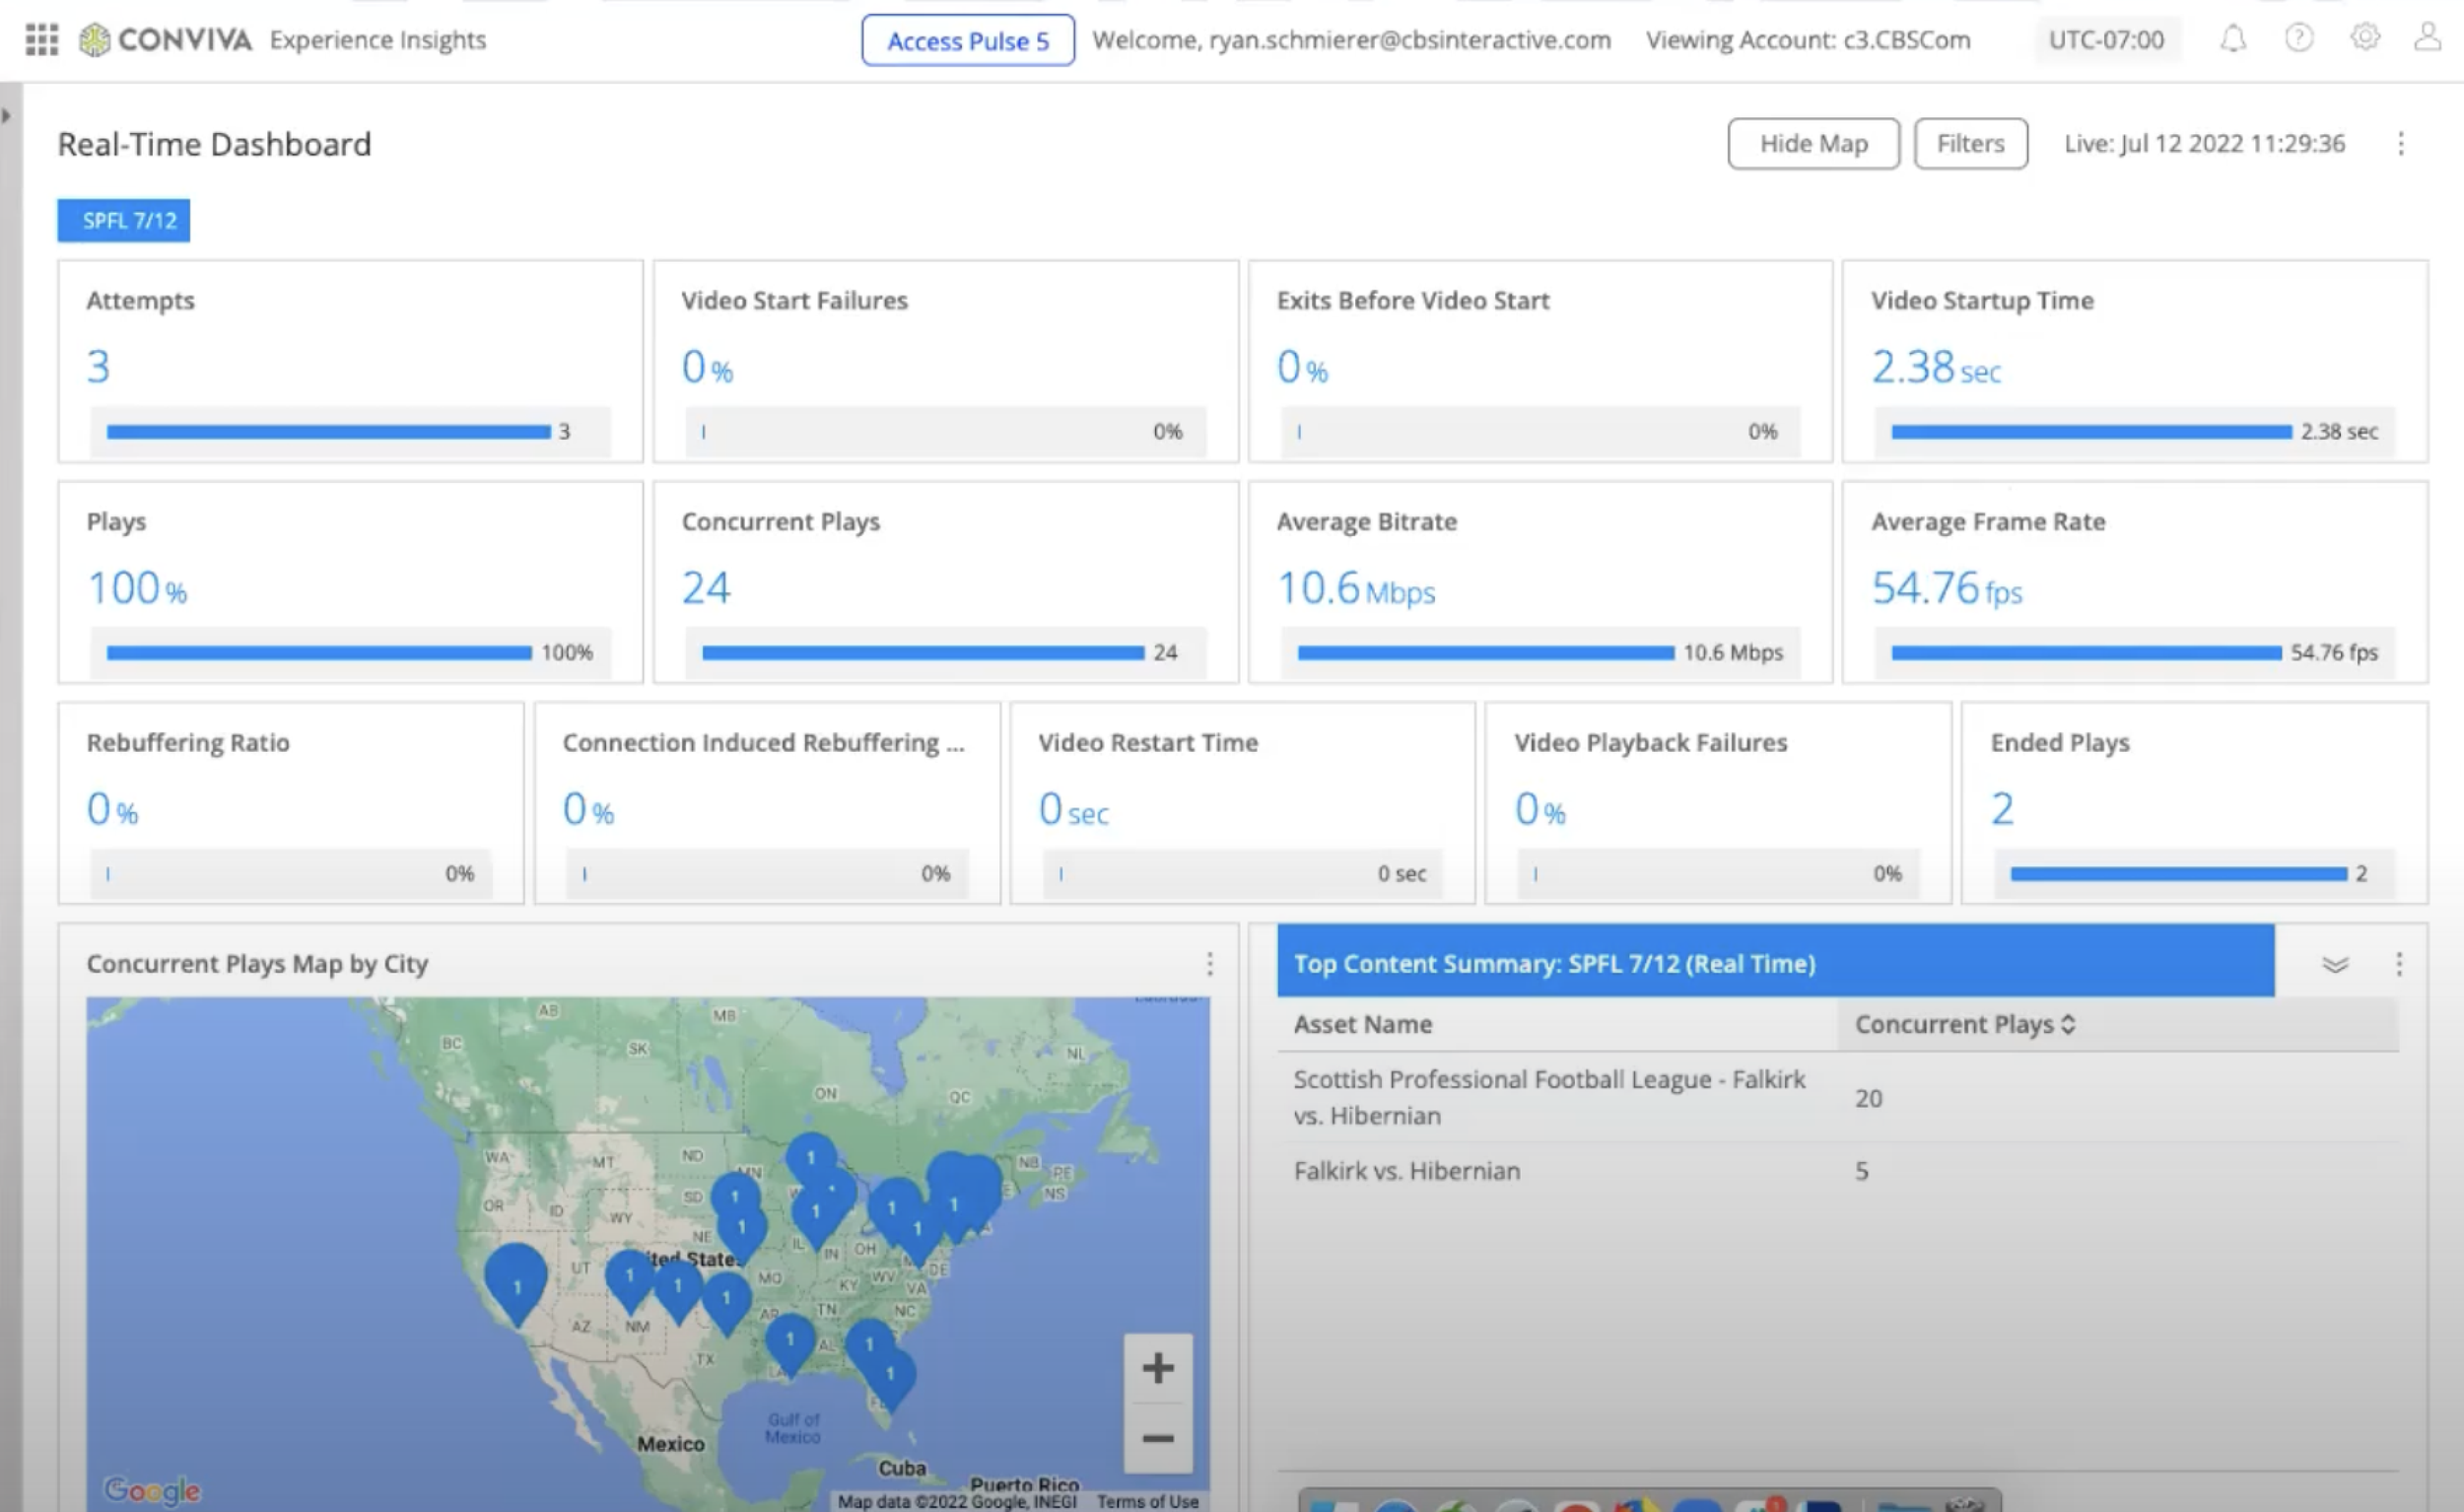Open the Filters button

pos(1970,144)
